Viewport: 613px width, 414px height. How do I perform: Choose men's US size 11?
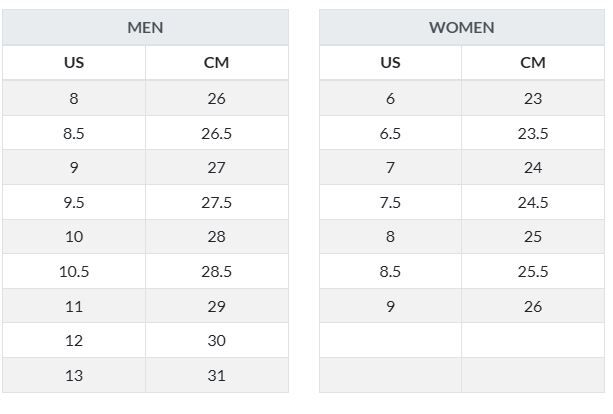click(74, 307)
